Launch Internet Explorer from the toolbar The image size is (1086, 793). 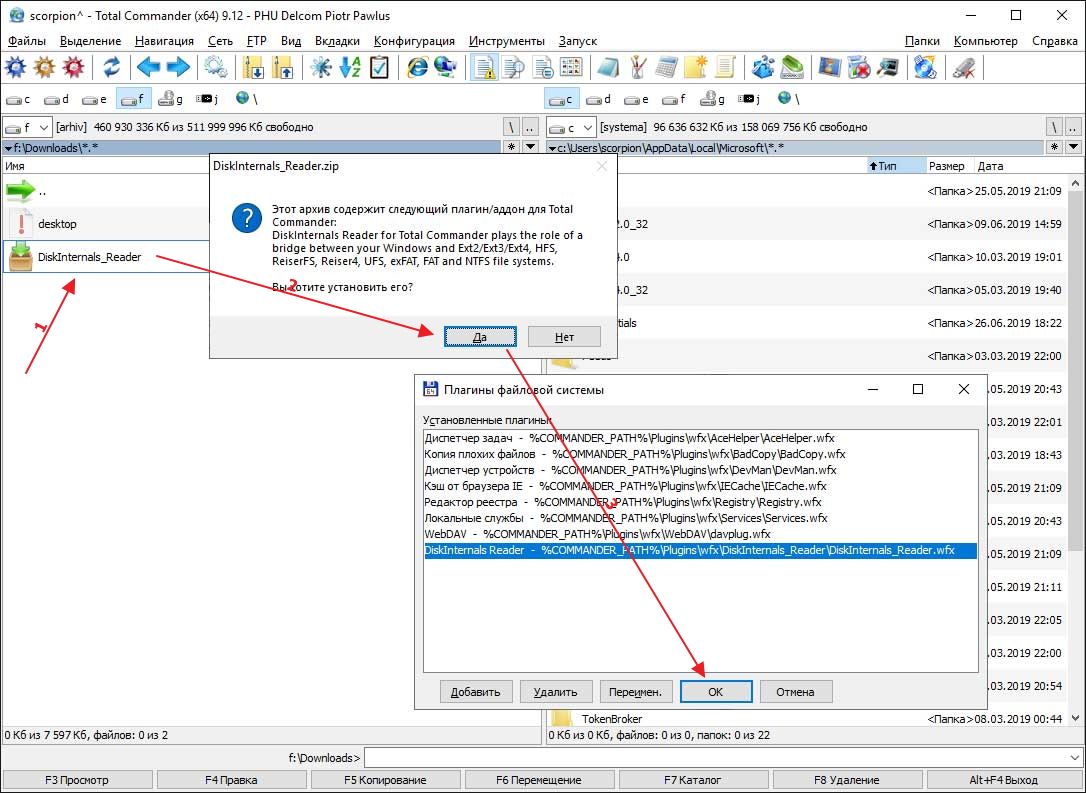tap(417, 68)
